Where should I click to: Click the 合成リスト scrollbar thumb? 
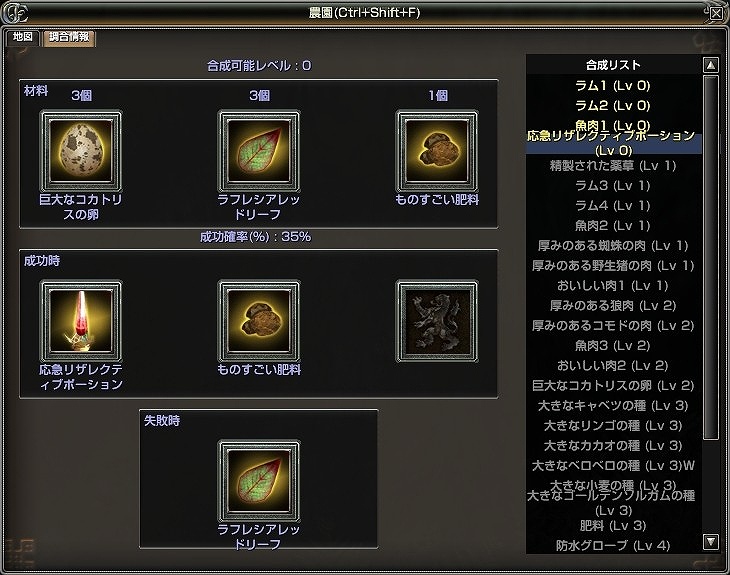click(710, 257)
